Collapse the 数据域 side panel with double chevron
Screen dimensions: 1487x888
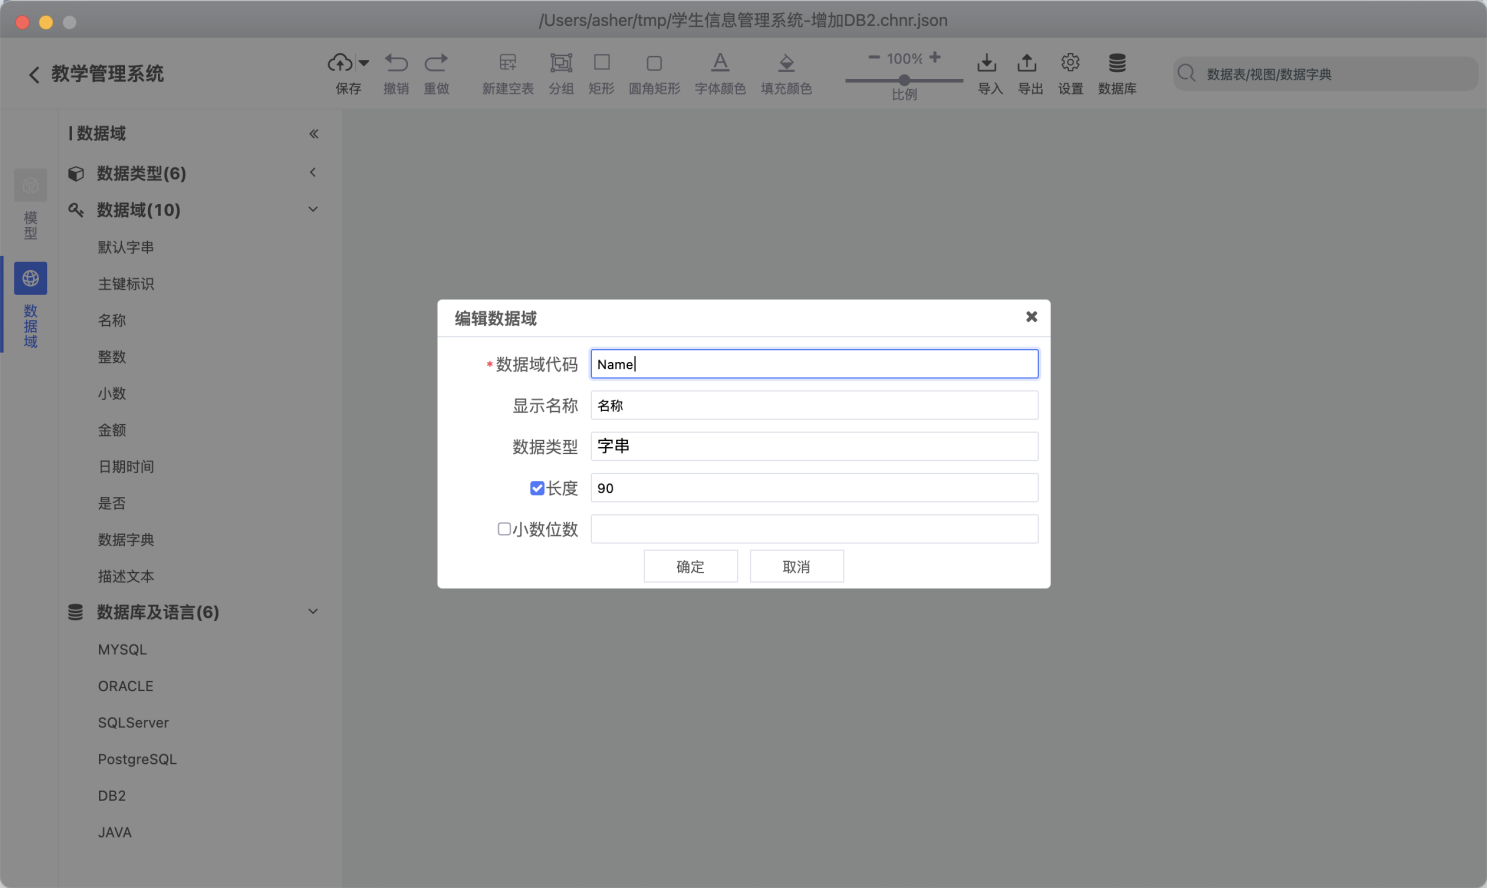(x=314, y=134)
